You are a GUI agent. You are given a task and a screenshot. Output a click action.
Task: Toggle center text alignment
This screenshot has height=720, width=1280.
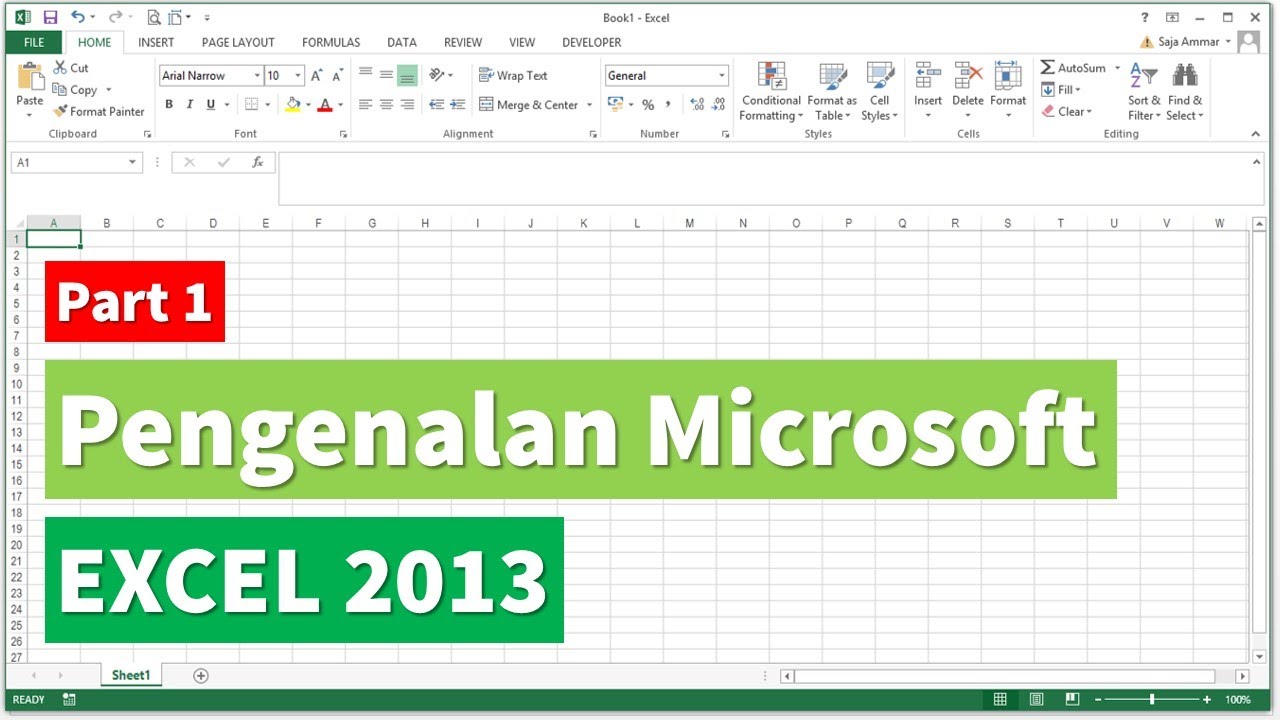coord(386,105)
